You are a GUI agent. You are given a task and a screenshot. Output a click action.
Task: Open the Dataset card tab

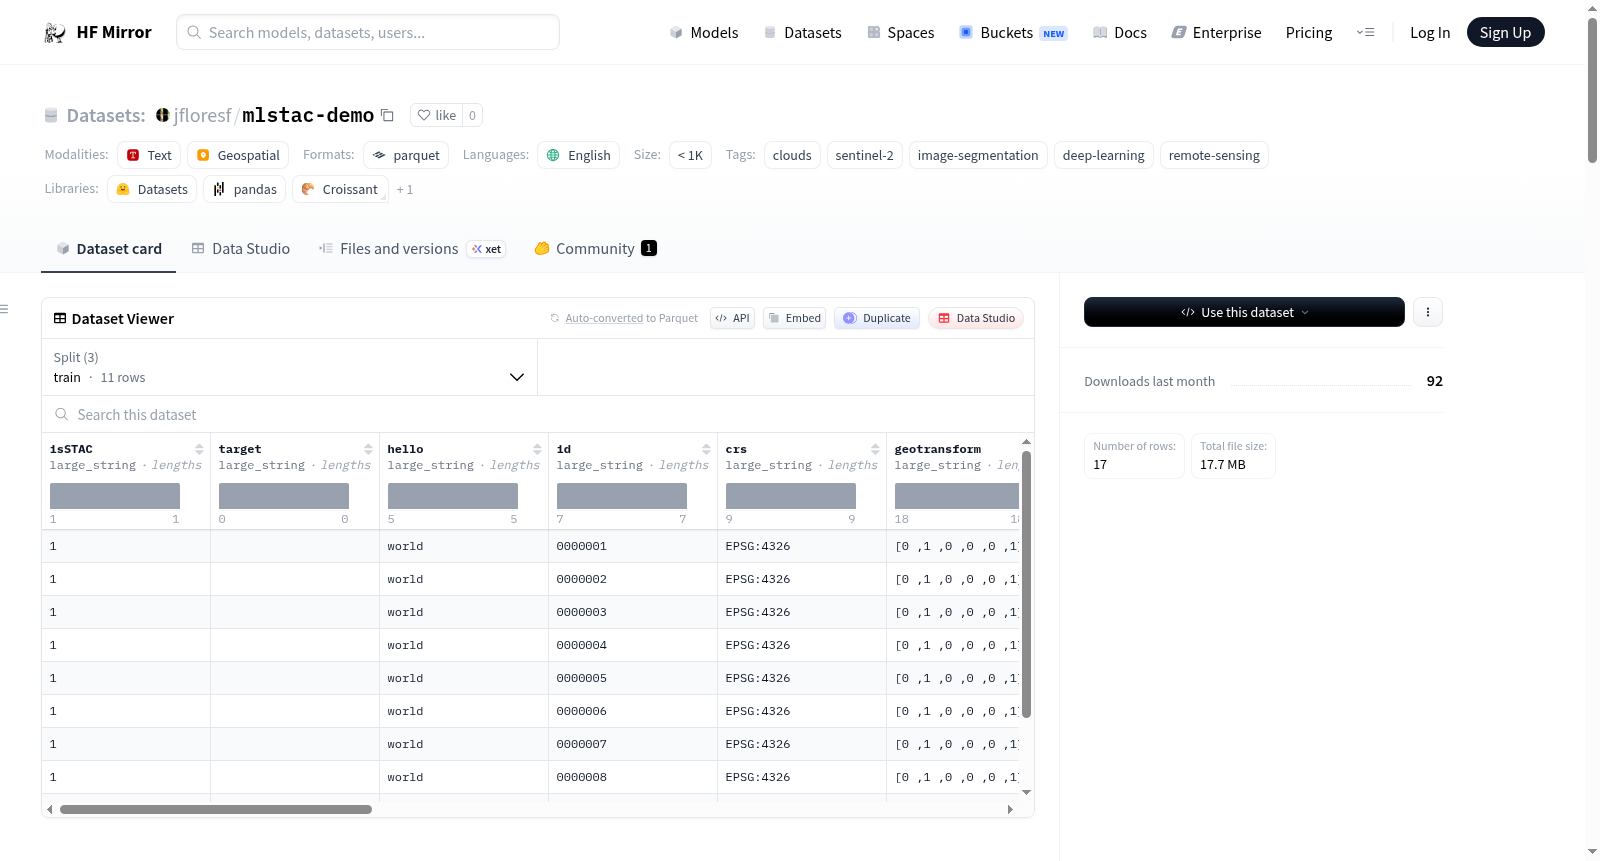[108, 248]
